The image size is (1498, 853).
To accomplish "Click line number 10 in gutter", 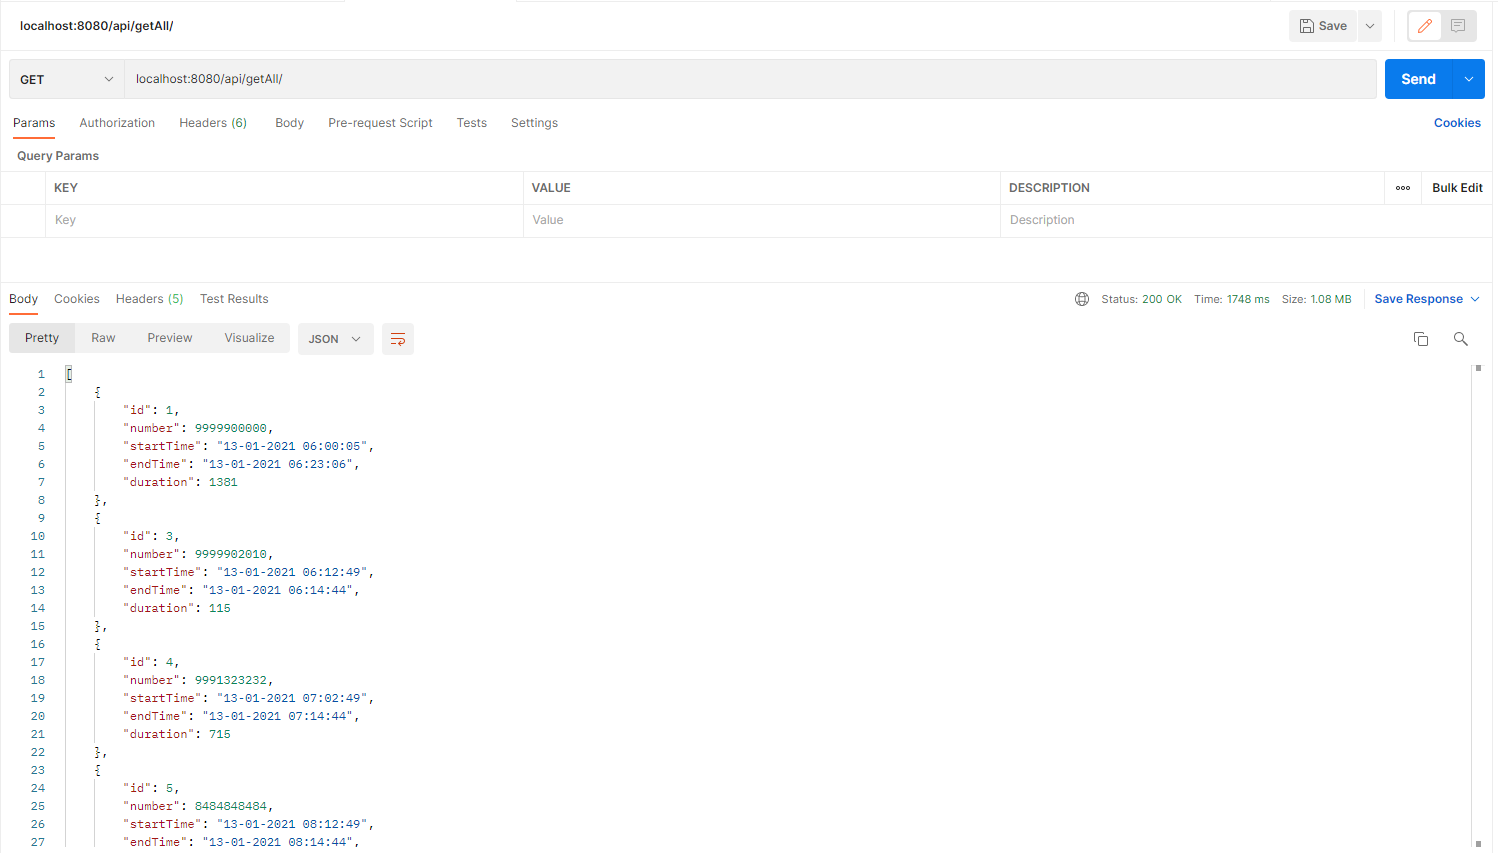I will tap(38, 536).
